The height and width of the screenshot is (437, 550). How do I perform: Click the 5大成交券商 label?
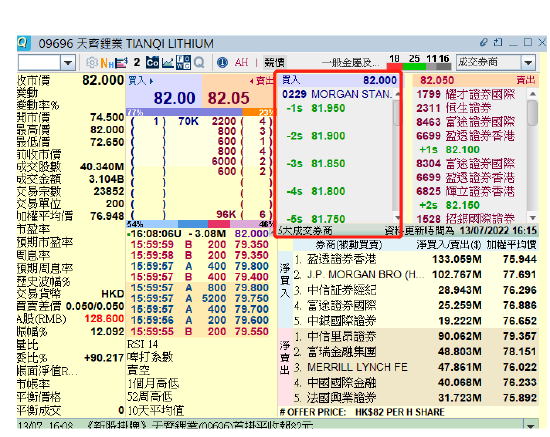coord(305,231)
